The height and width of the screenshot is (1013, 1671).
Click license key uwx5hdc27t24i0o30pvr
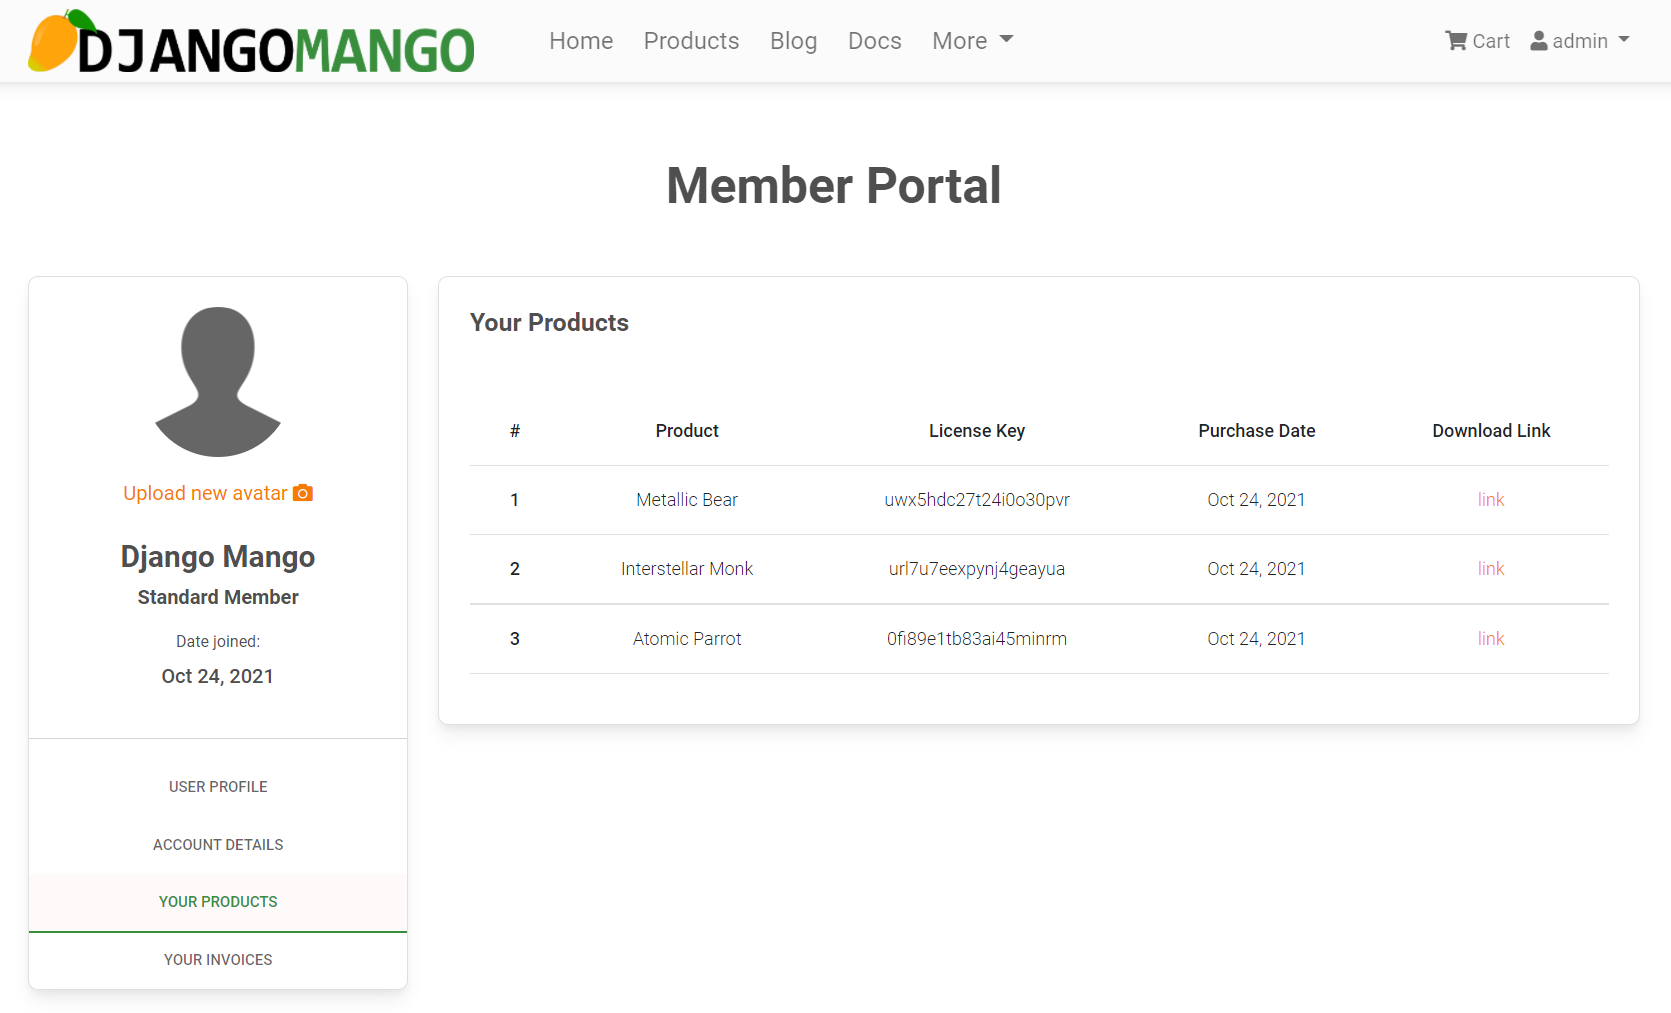(x=977, y=500)
